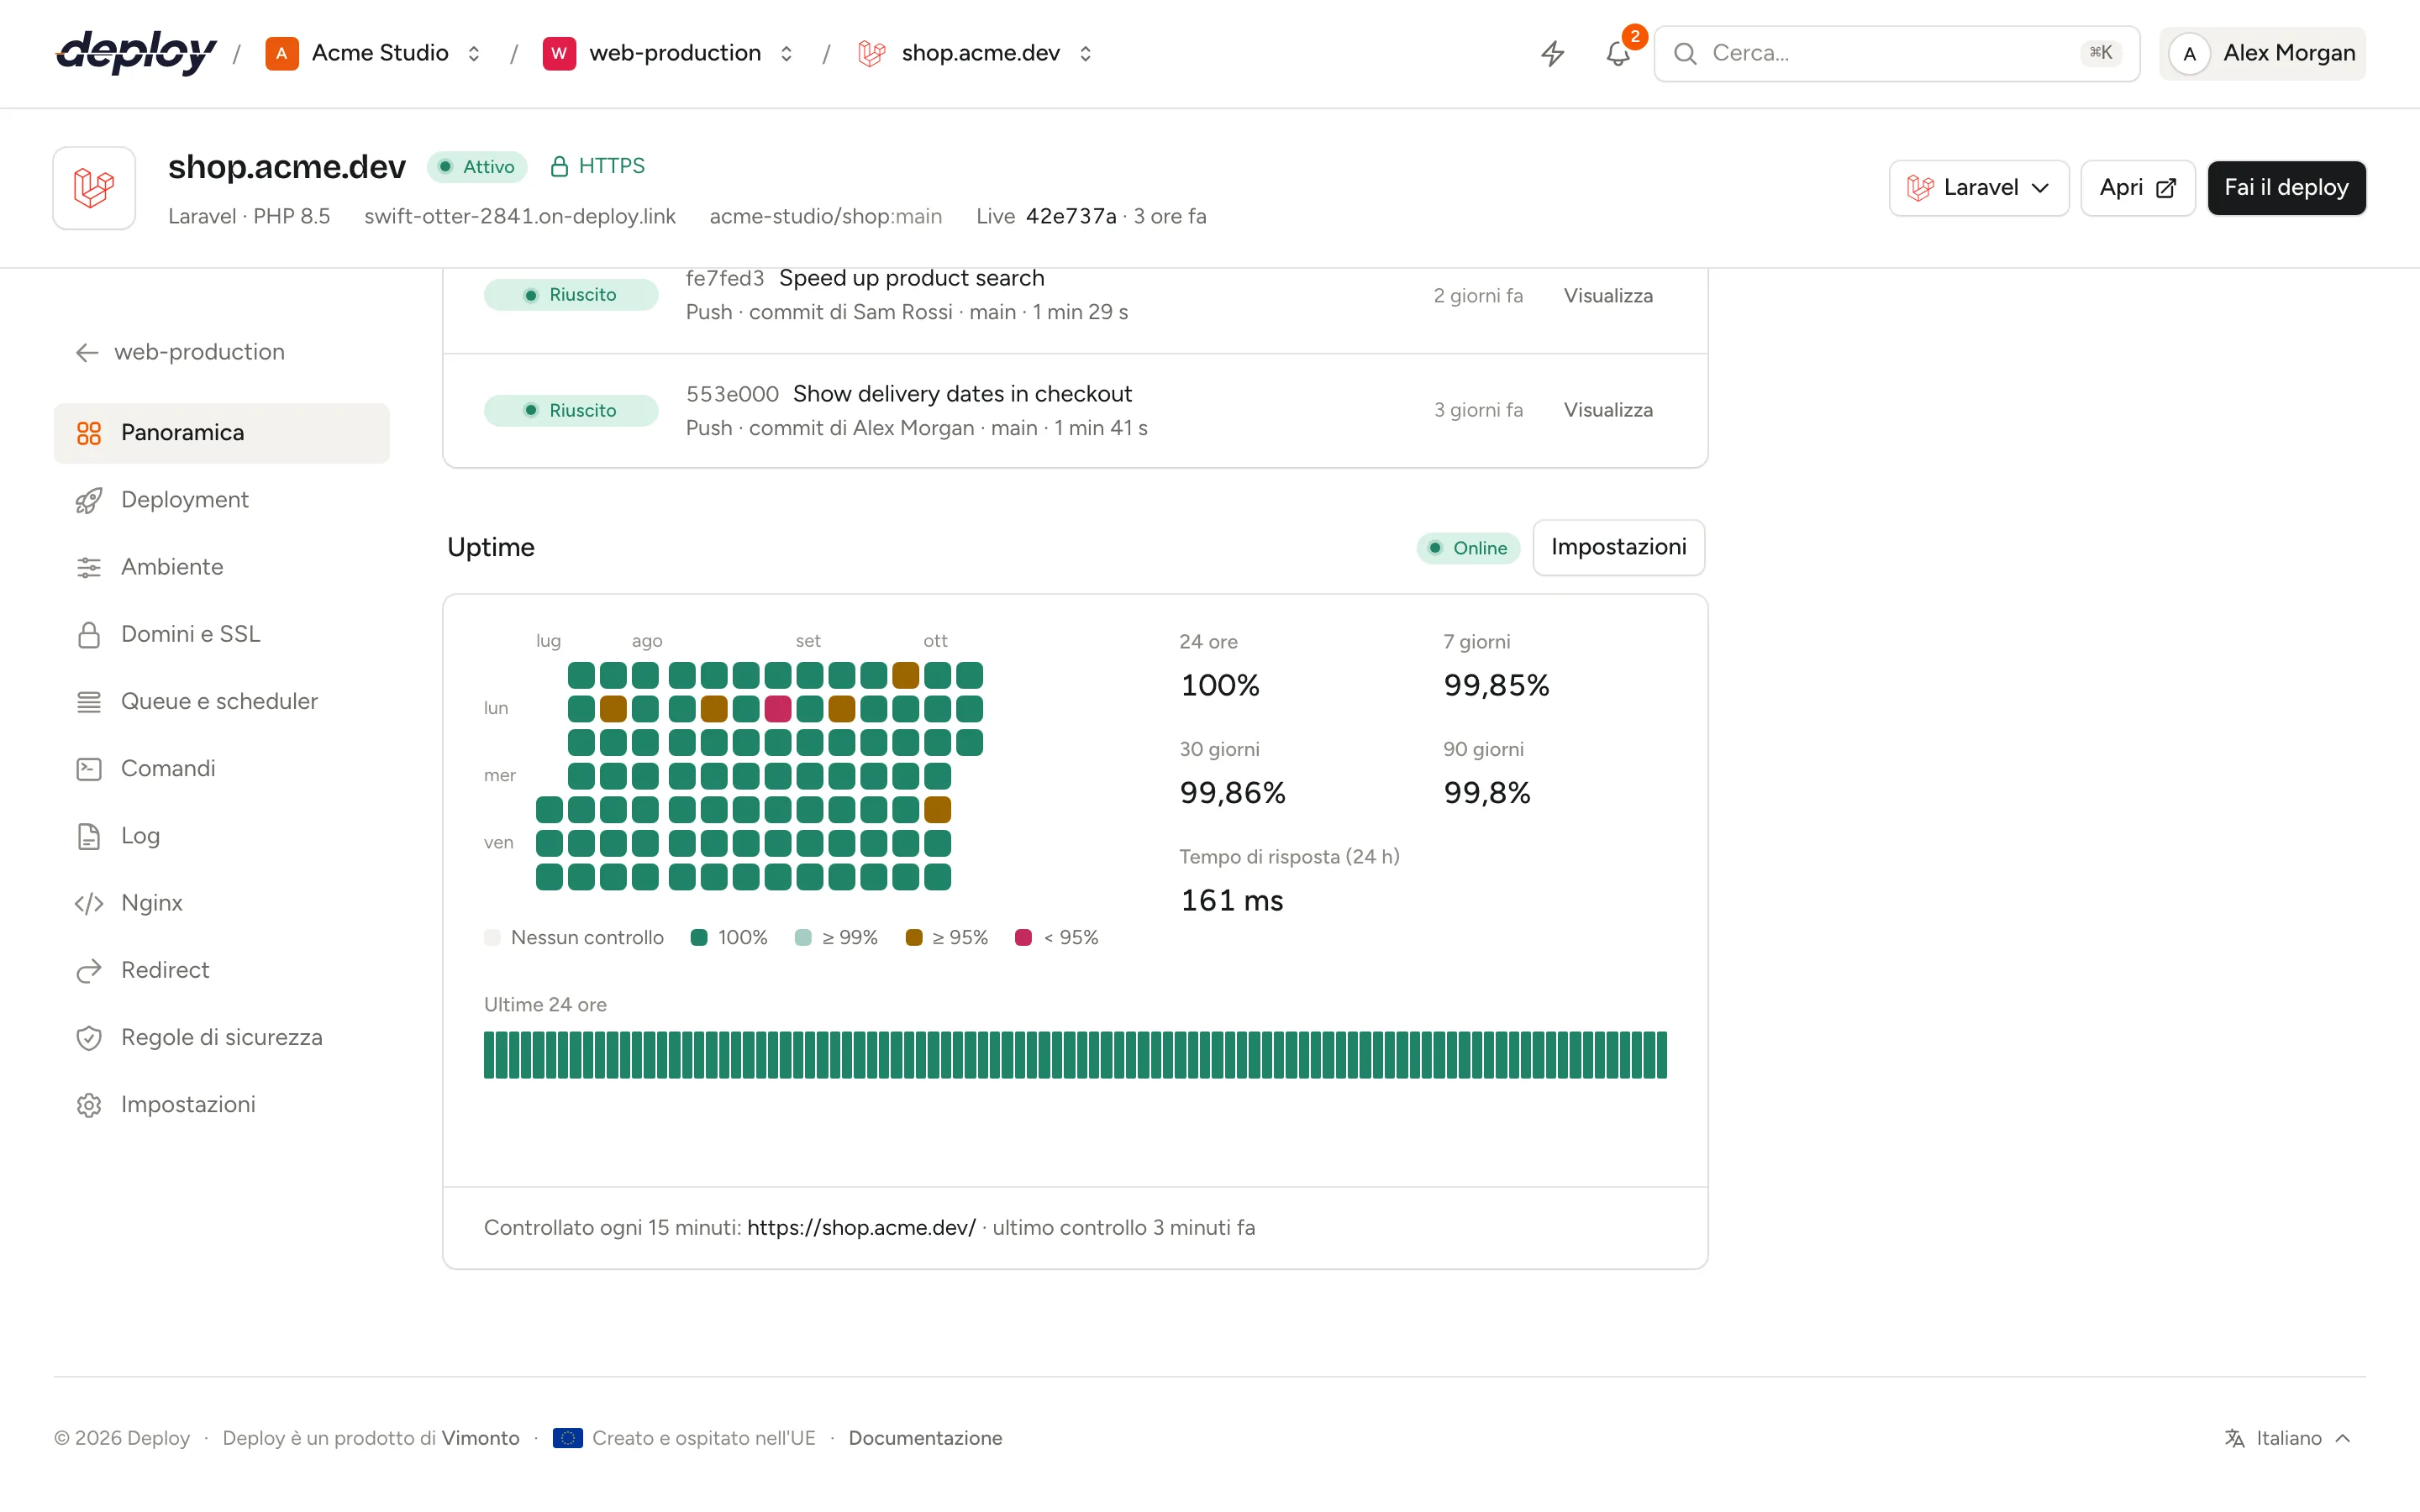Image resolution: width=2420 pixels, height=1512 pixels.
Task: Click Visualizza for Speed up product search
Action: pos(1608,296)
